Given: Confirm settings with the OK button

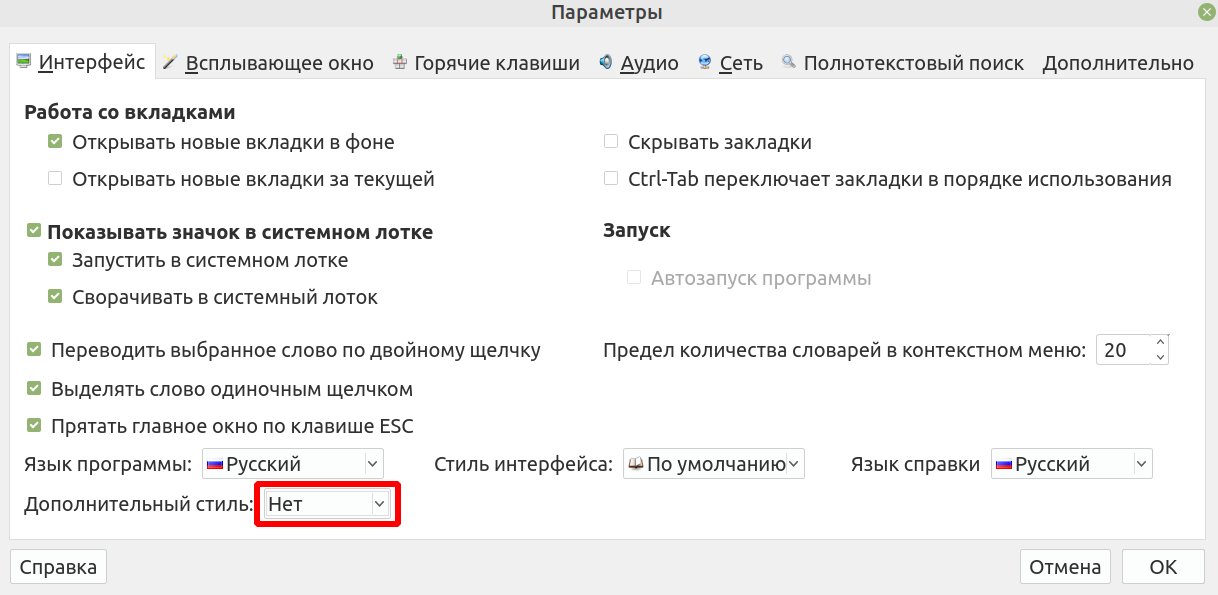Looking at the screenshot, I should [x=1163, y=567].
